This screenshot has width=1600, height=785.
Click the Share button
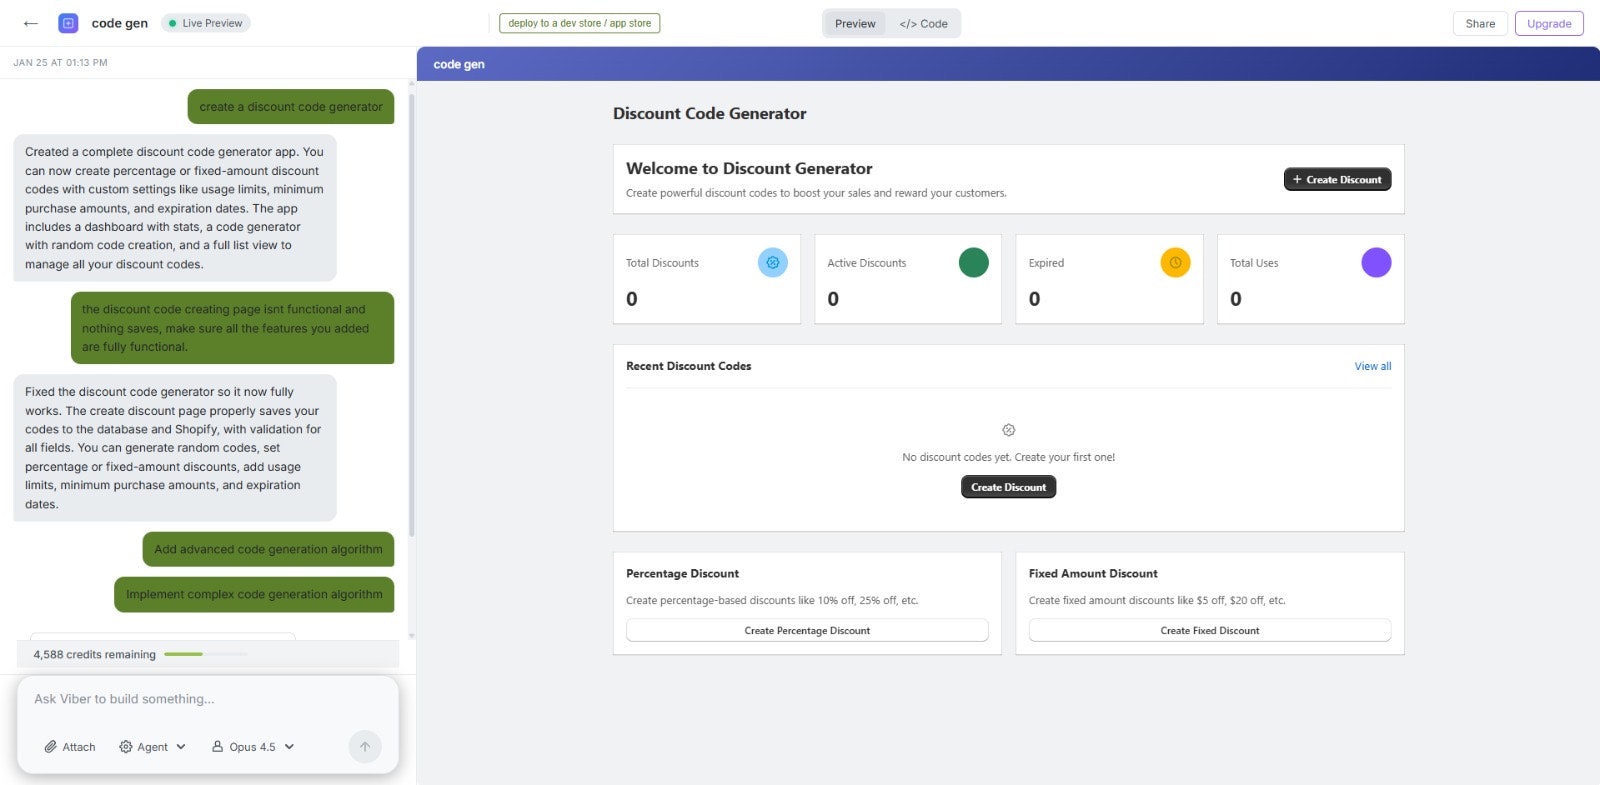[1480, 23]
